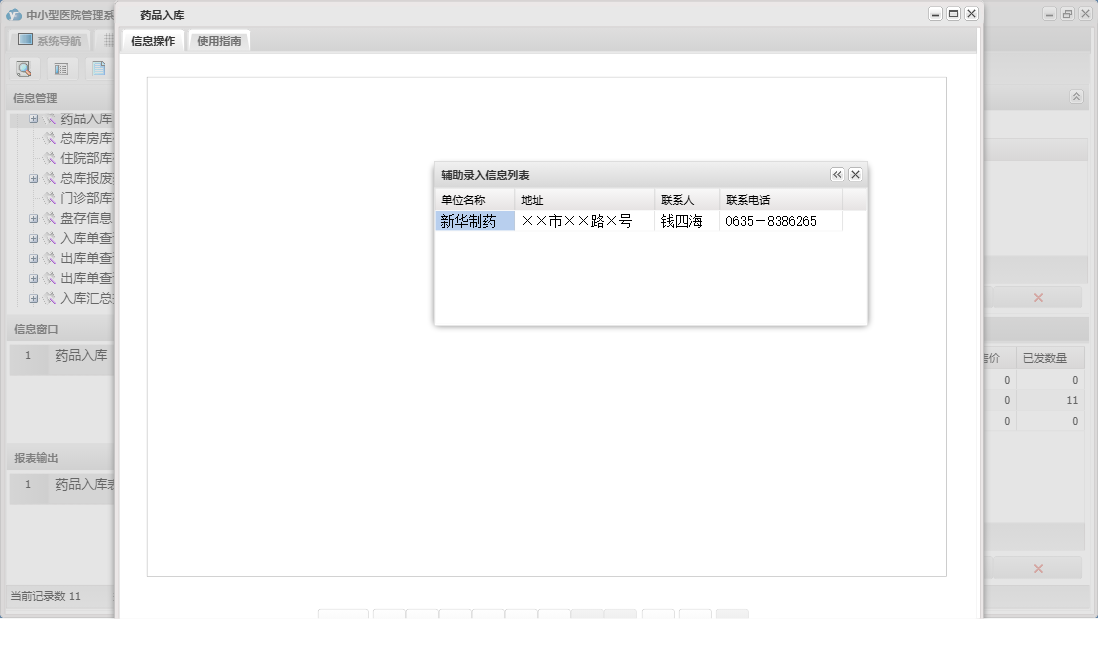Expand the first 出库单查 tree node
The image size is (1098, 655).
[33, 258]
